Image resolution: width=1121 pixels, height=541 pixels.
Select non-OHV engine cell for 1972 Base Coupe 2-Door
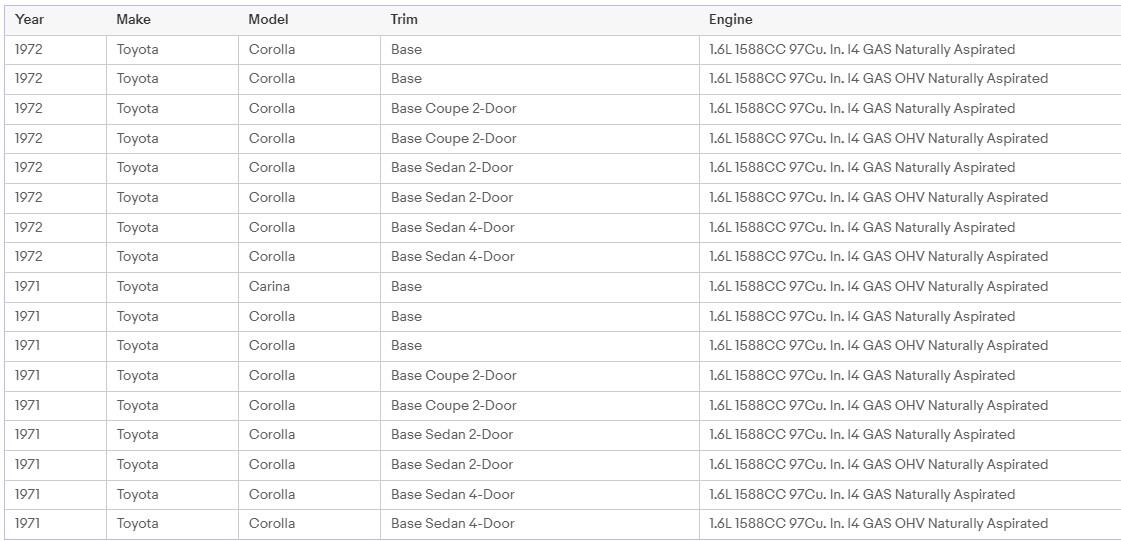[x=861, y=109]
